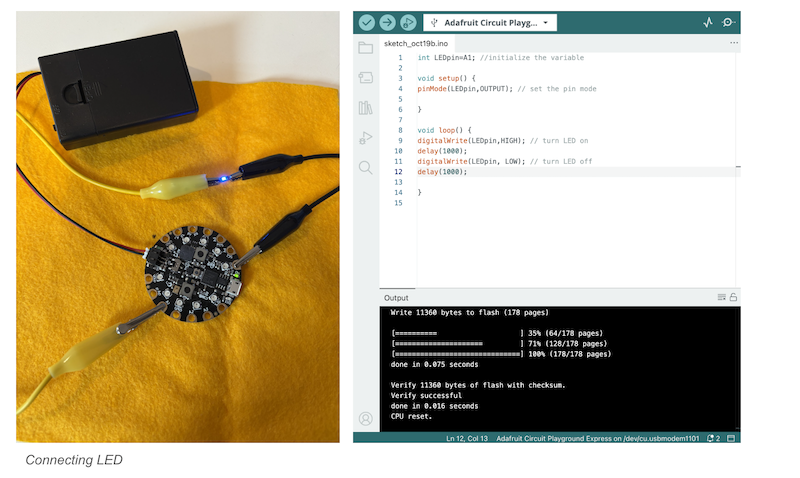Screen dimensions: 800x478
Task: Start debugging with the Debug button
Action: click(408, 22)
